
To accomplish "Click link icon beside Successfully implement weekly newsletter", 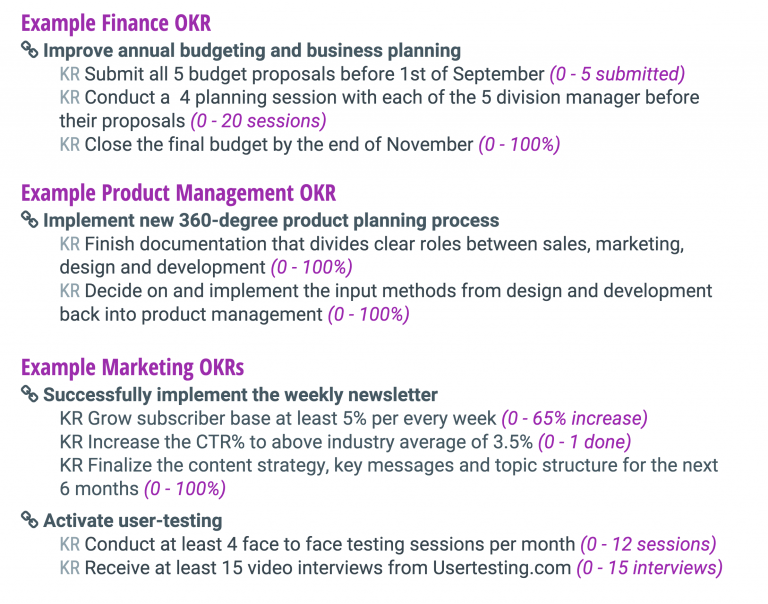I will tap(29, 394).
